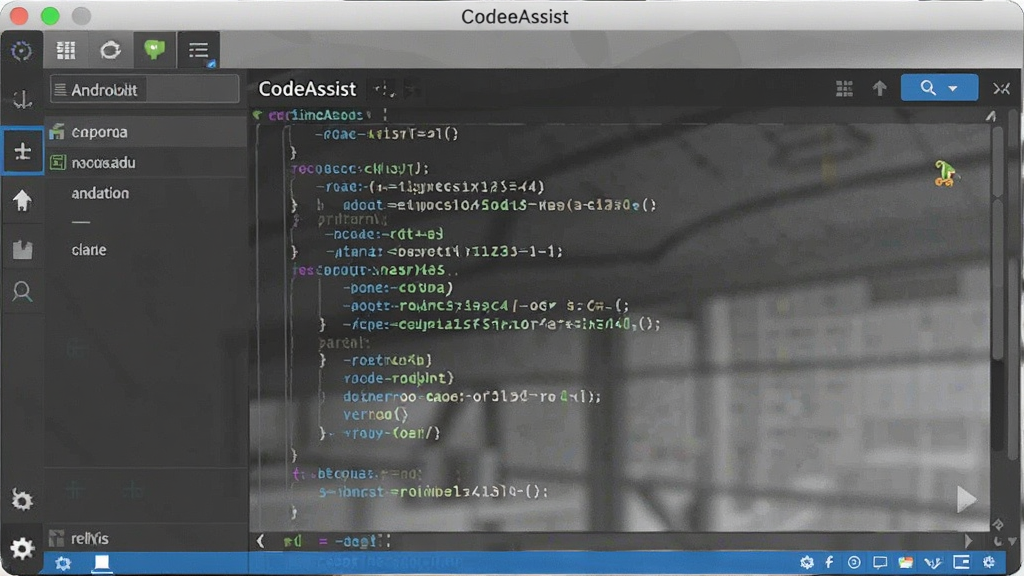Click the code line 'vernoo()'
The image size is (1024, 576).
[x=376, y=415]
